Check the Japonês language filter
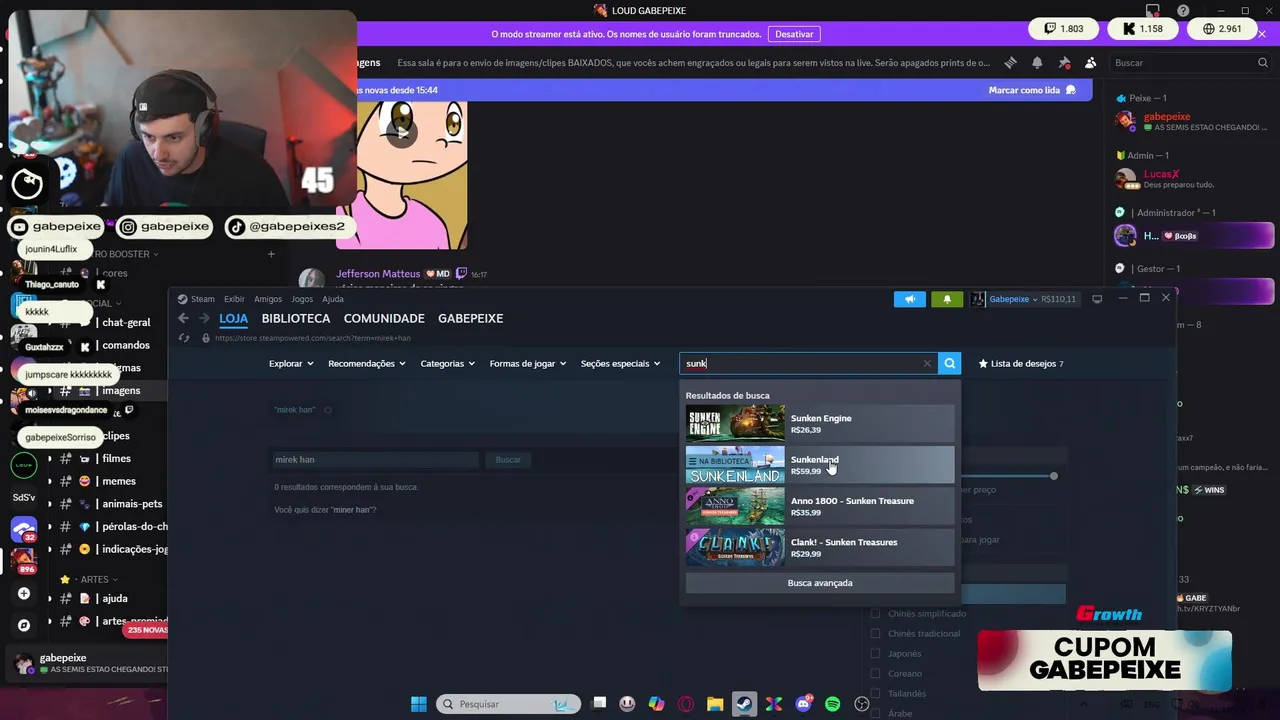Viewport: 1280px width, 720px height. (875, 653)
